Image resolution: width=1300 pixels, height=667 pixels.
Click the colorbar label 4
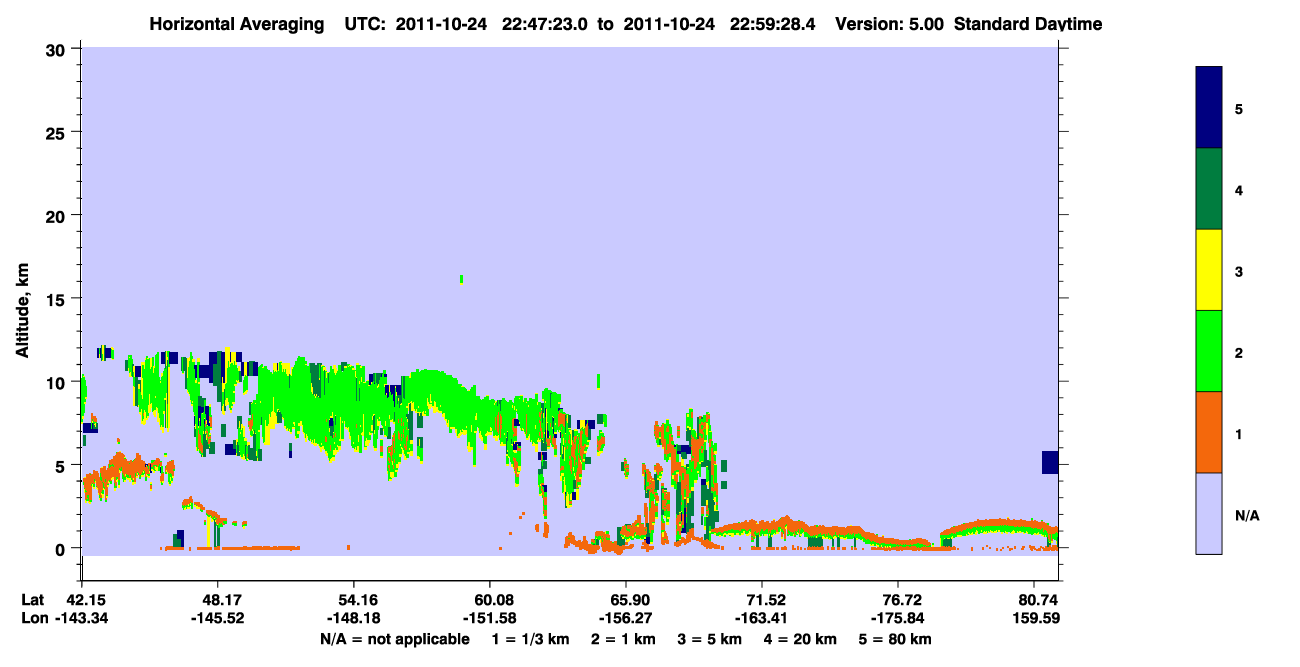coord(1239,189)
